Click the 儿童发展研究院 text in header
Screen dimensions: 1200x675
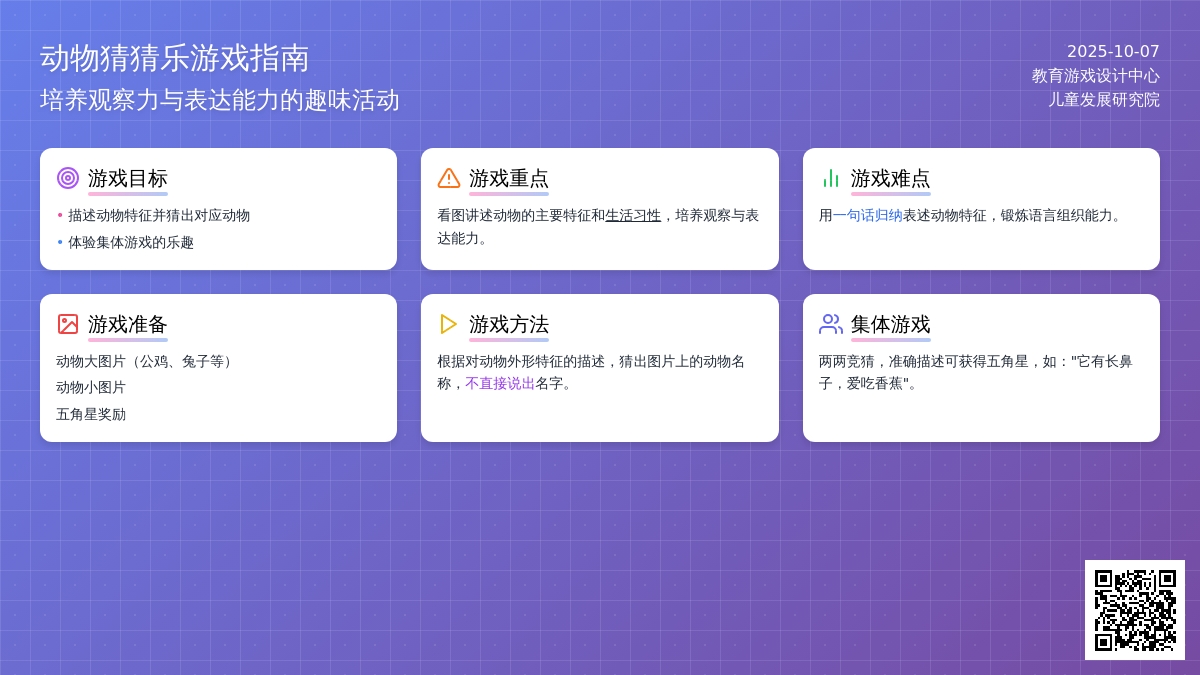[1103, 100]
